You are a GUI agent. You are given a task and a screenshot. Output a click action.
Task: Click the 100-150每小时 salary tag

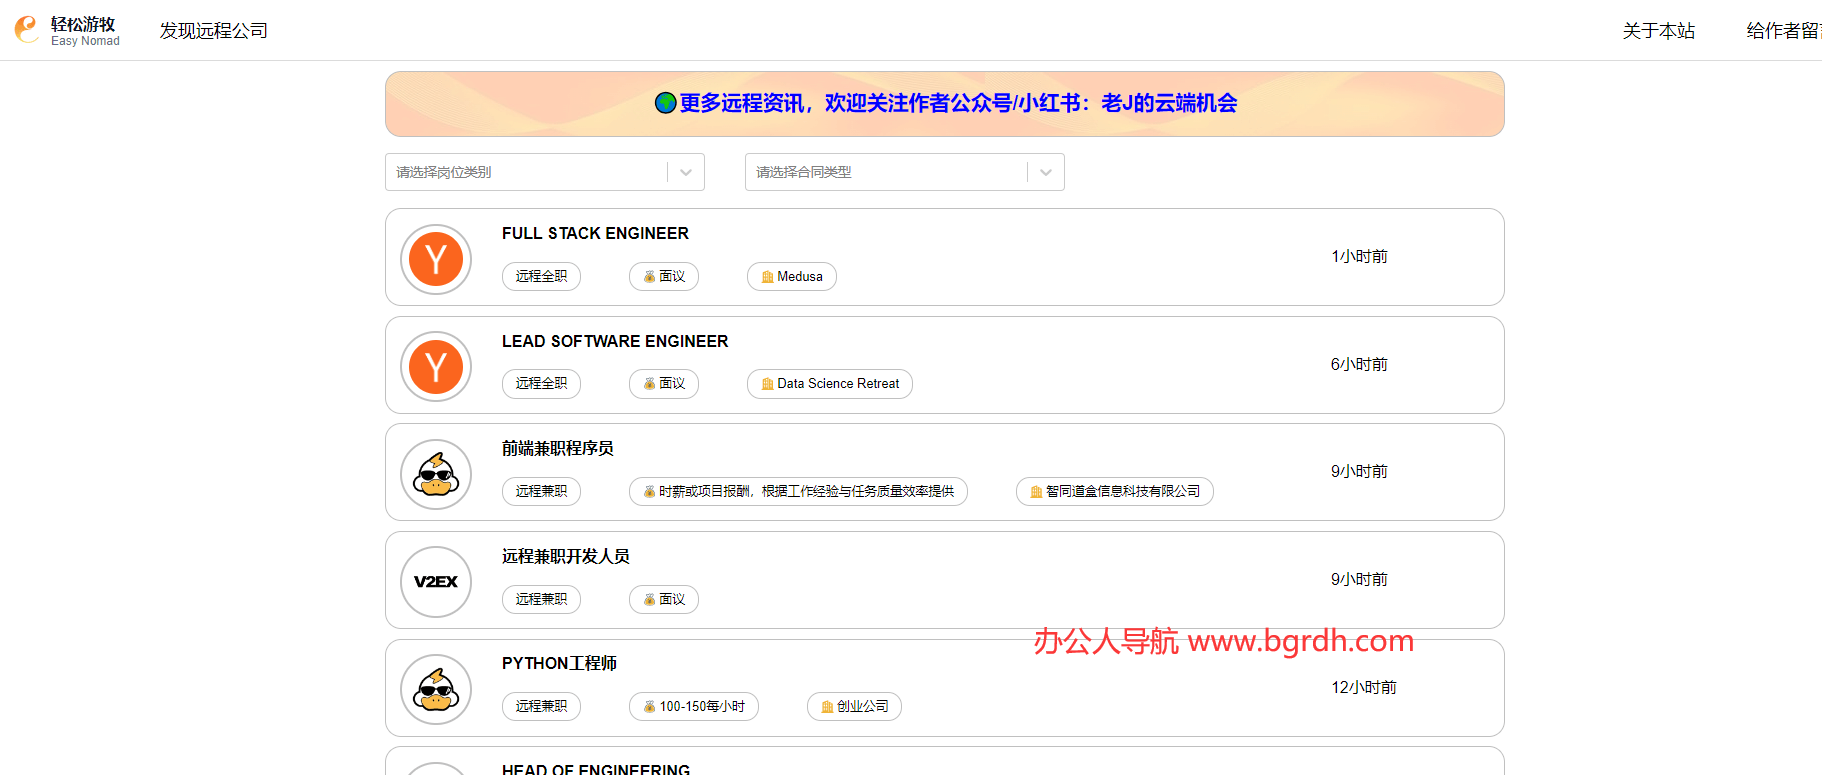point(693,706)
